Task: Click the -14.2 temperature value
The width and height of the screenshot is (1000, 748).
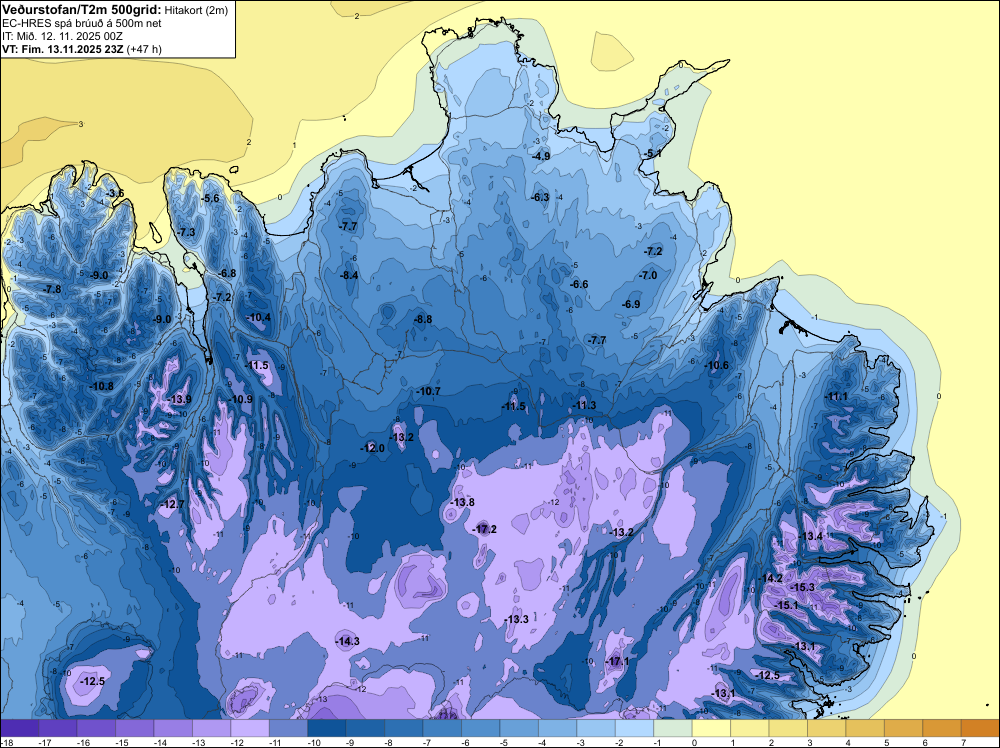Action: coord(770,578)
